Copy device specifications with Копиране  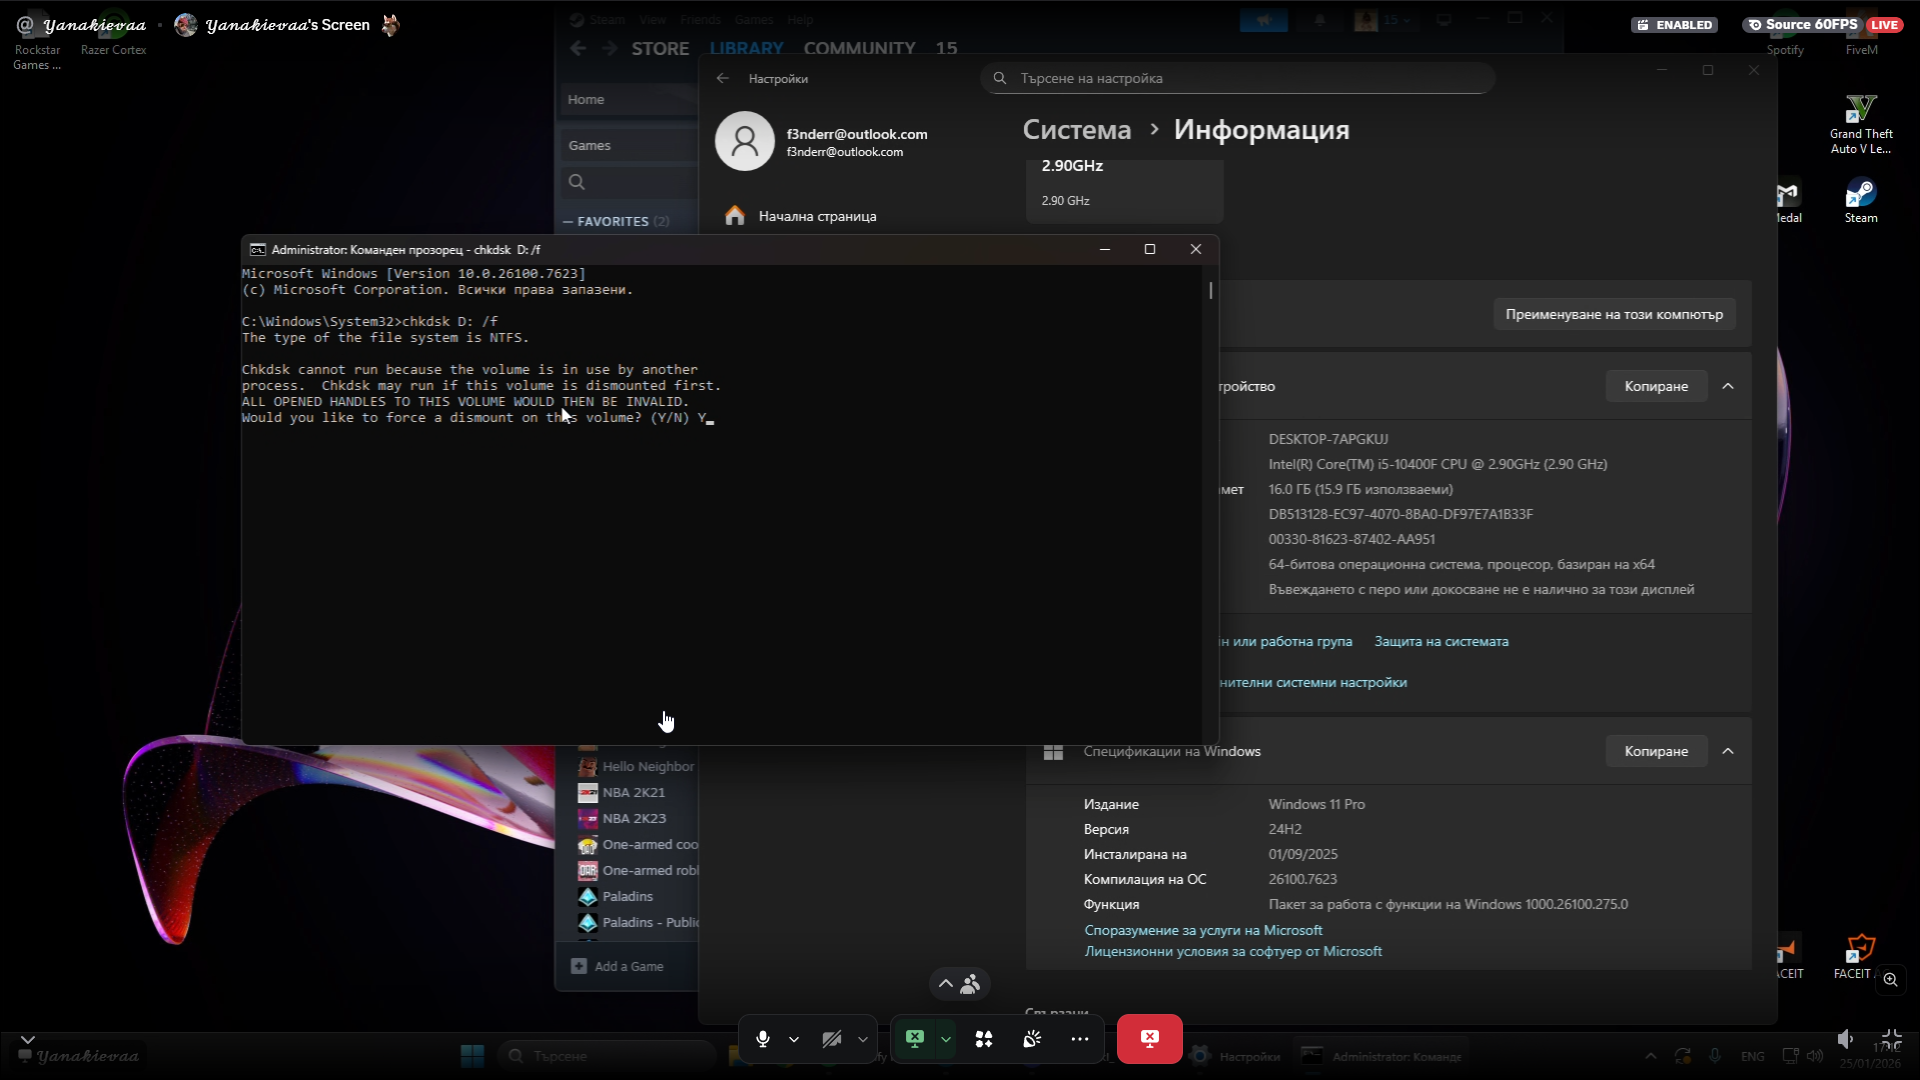(1656, 386)
